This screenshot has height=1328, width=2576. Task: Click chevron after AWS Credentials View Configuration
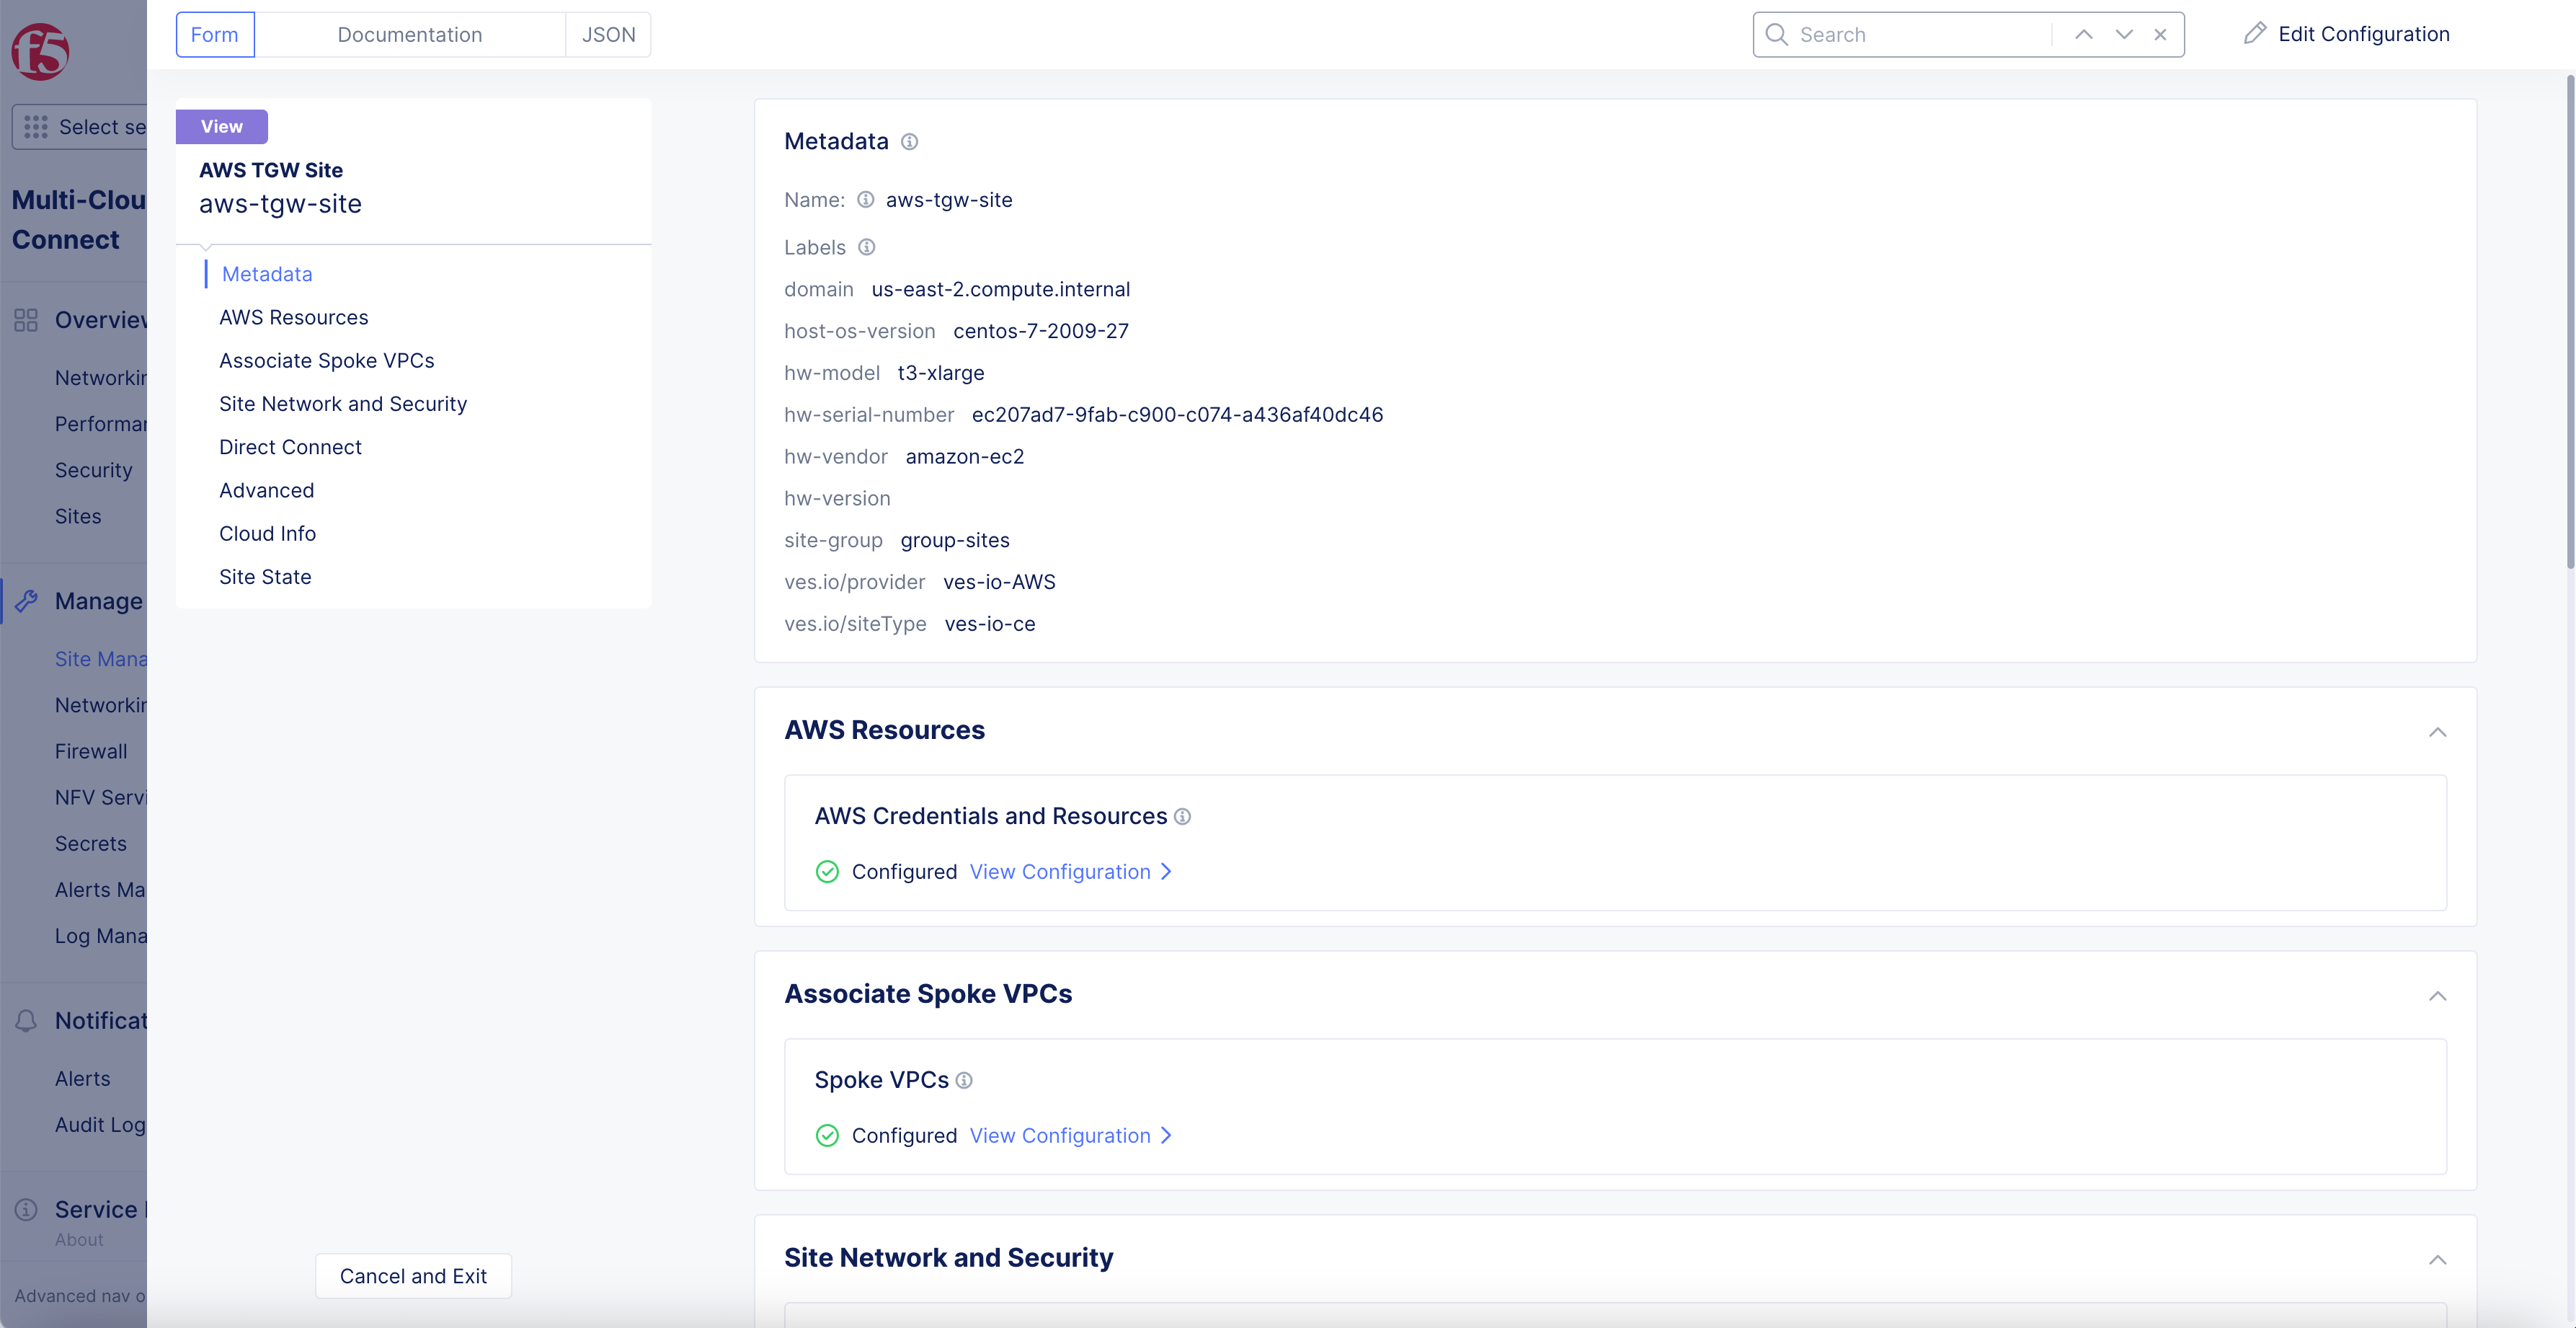[1166, 872]
